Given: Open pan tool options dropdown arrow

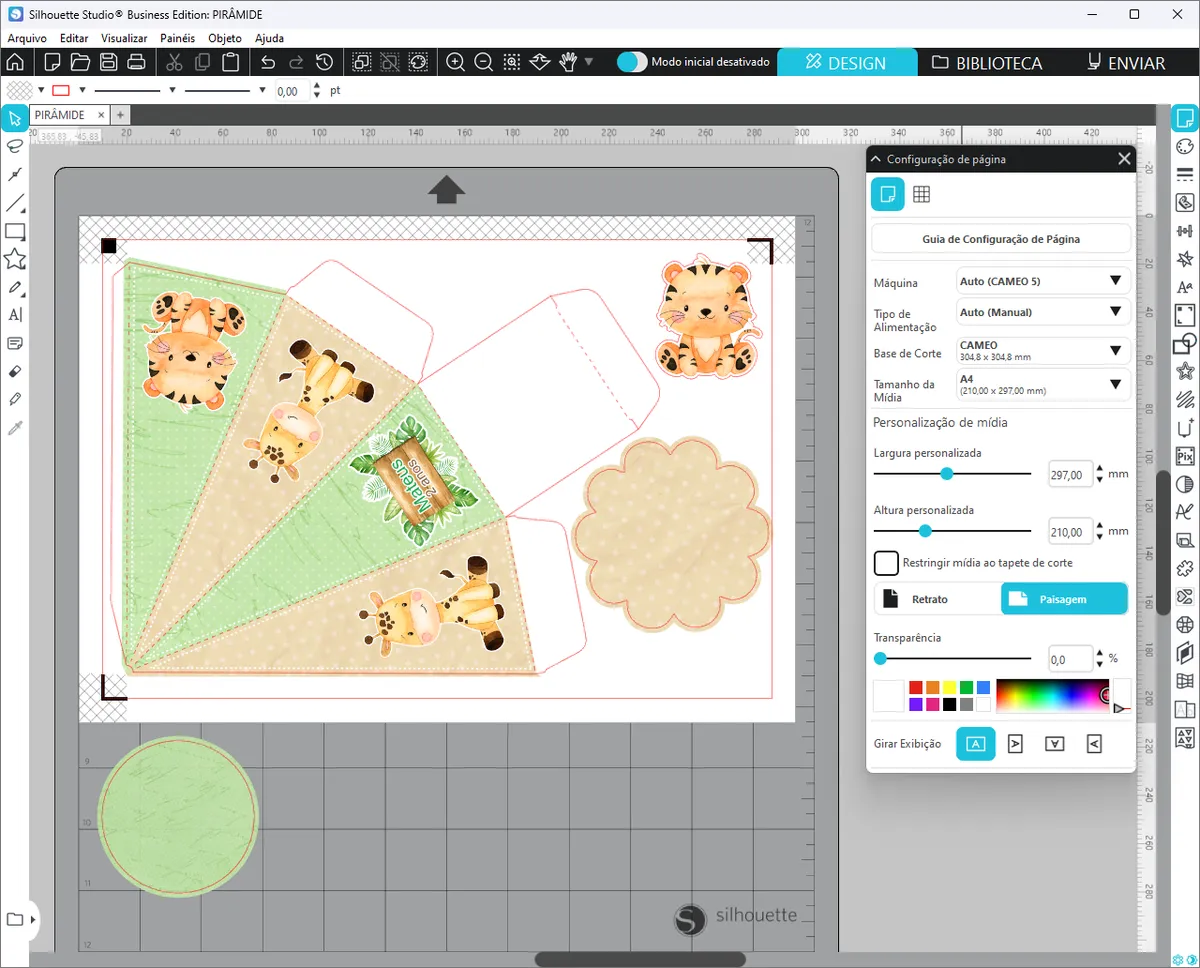Looking at the screenshot, I should pyautogui.click(x=589, y=62).
